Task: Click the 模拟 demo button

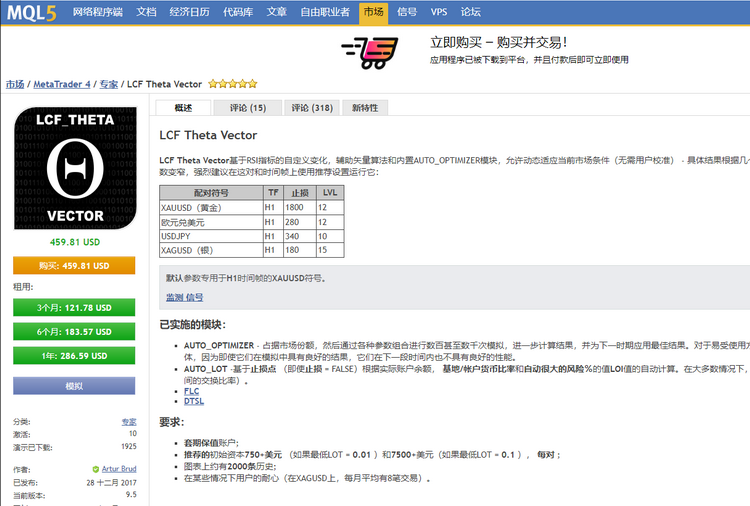Action: (74, 386)
